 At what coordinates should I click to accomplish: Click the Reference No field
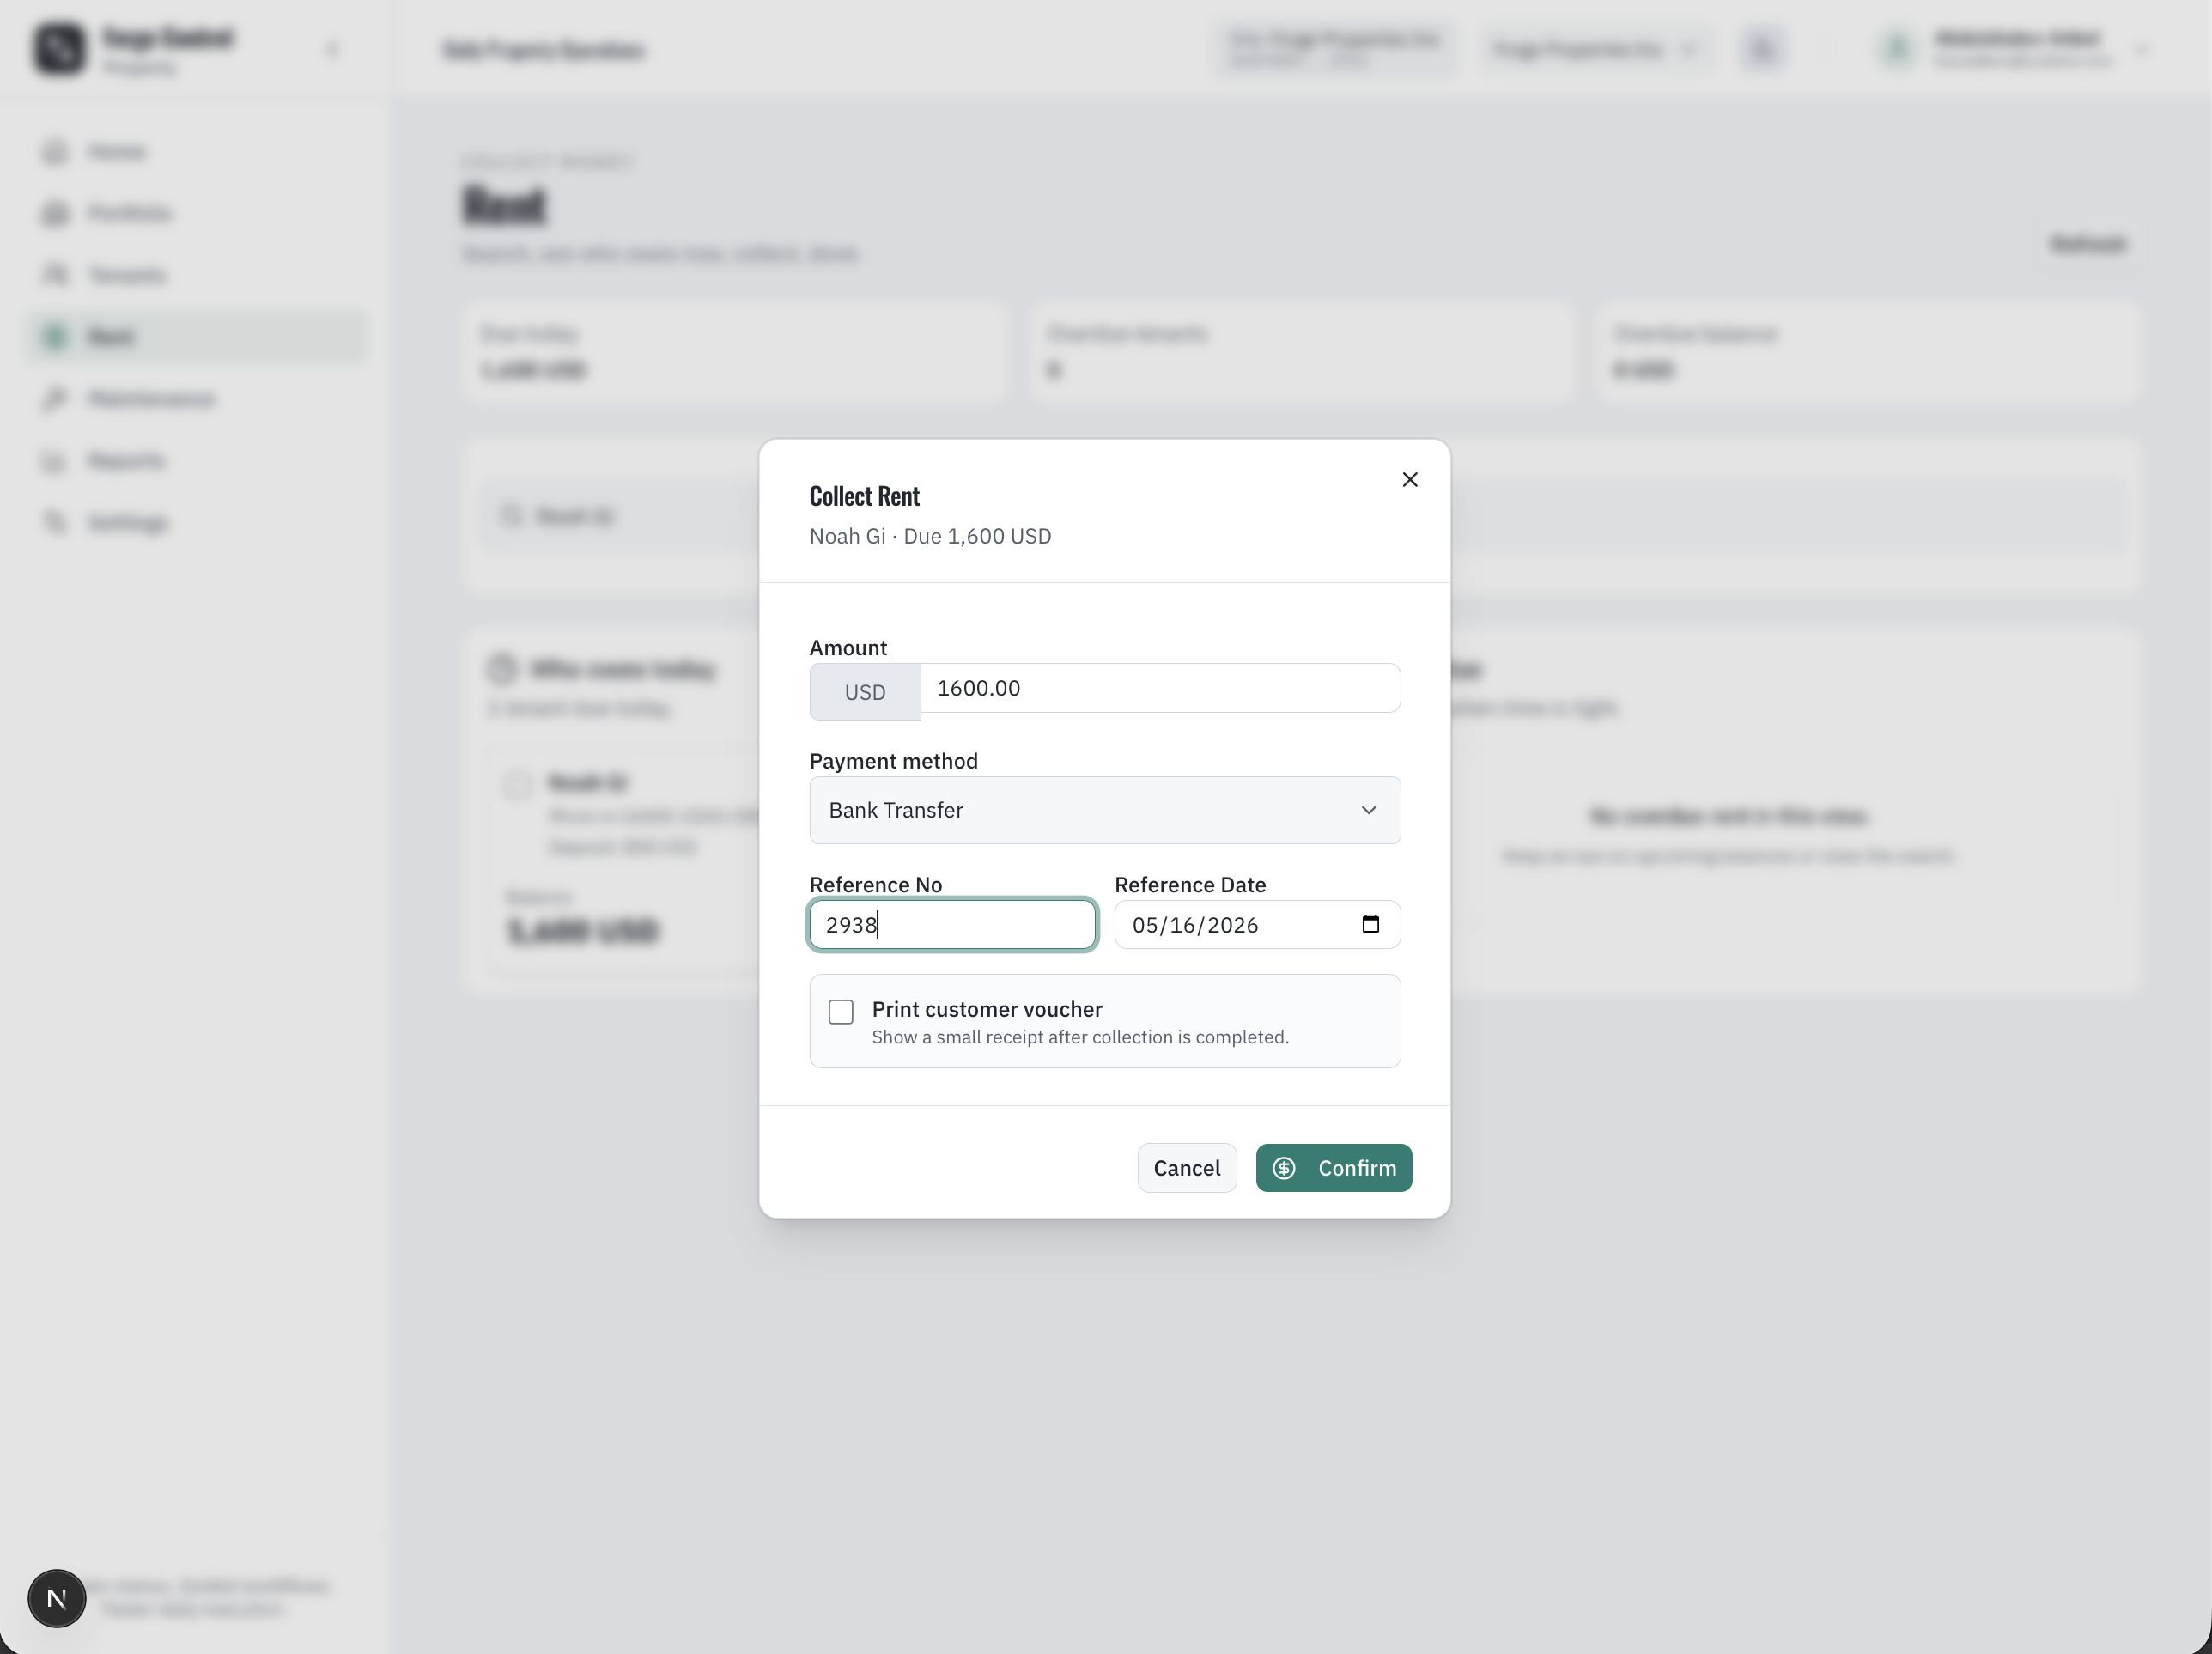[x=952, y=925]
